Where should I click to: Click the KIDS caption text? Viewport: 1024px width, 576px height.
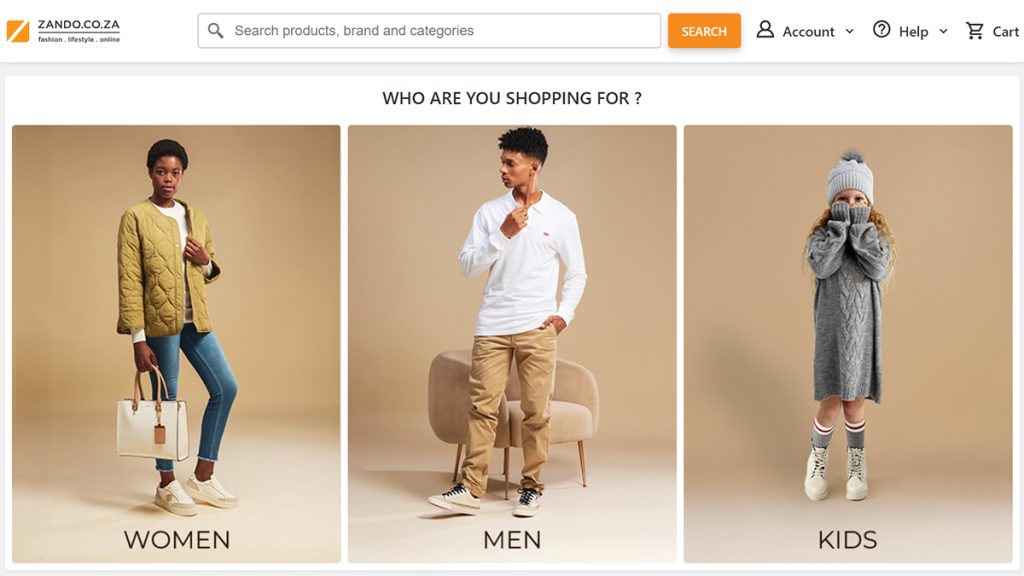(x=847, y=540)
